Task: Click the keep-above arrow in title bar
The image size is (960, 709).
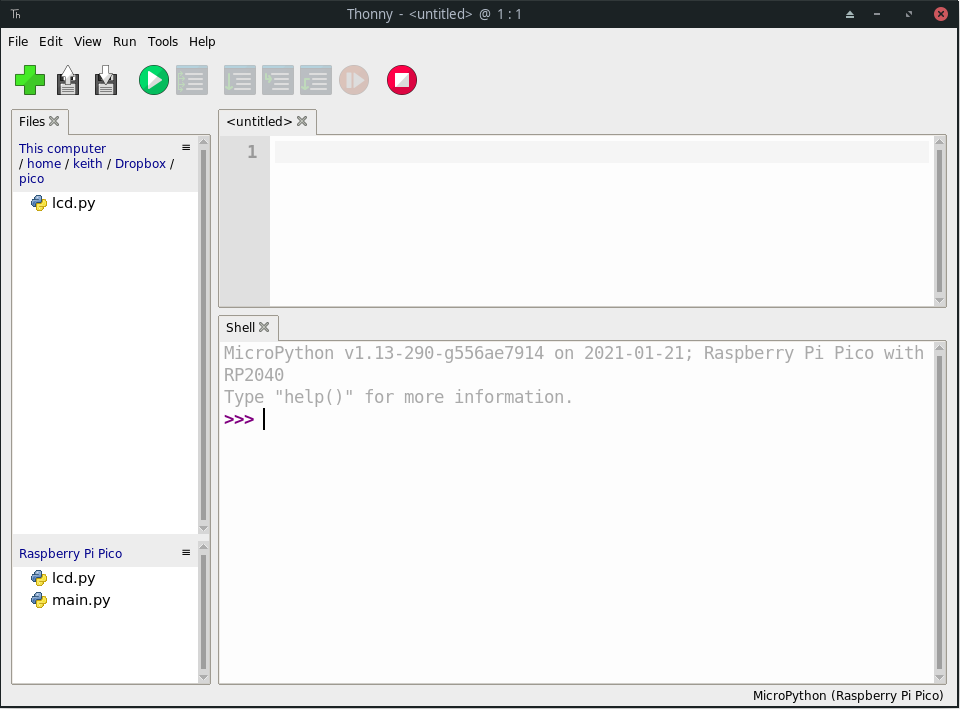Action: [x=850, y=14]
